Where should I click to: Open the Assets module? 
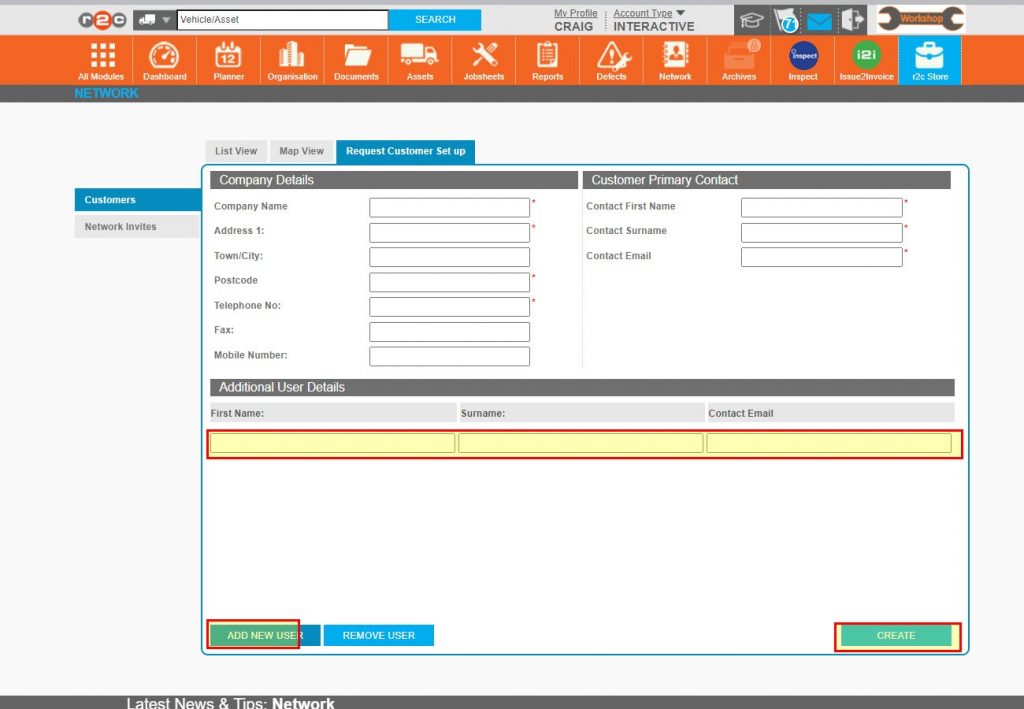click(x=419, y=59)
